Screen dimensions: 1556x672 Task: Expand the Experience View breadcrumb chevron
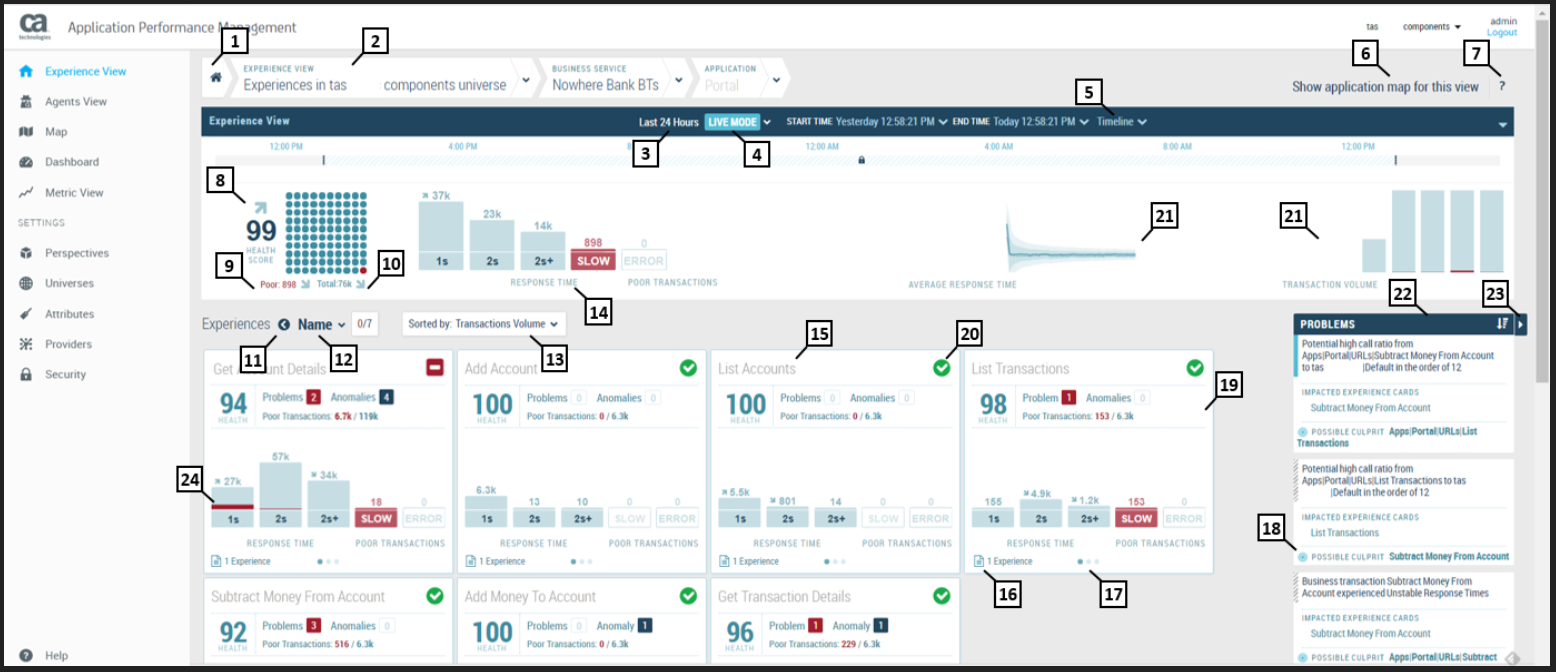[x=526, y=79]
